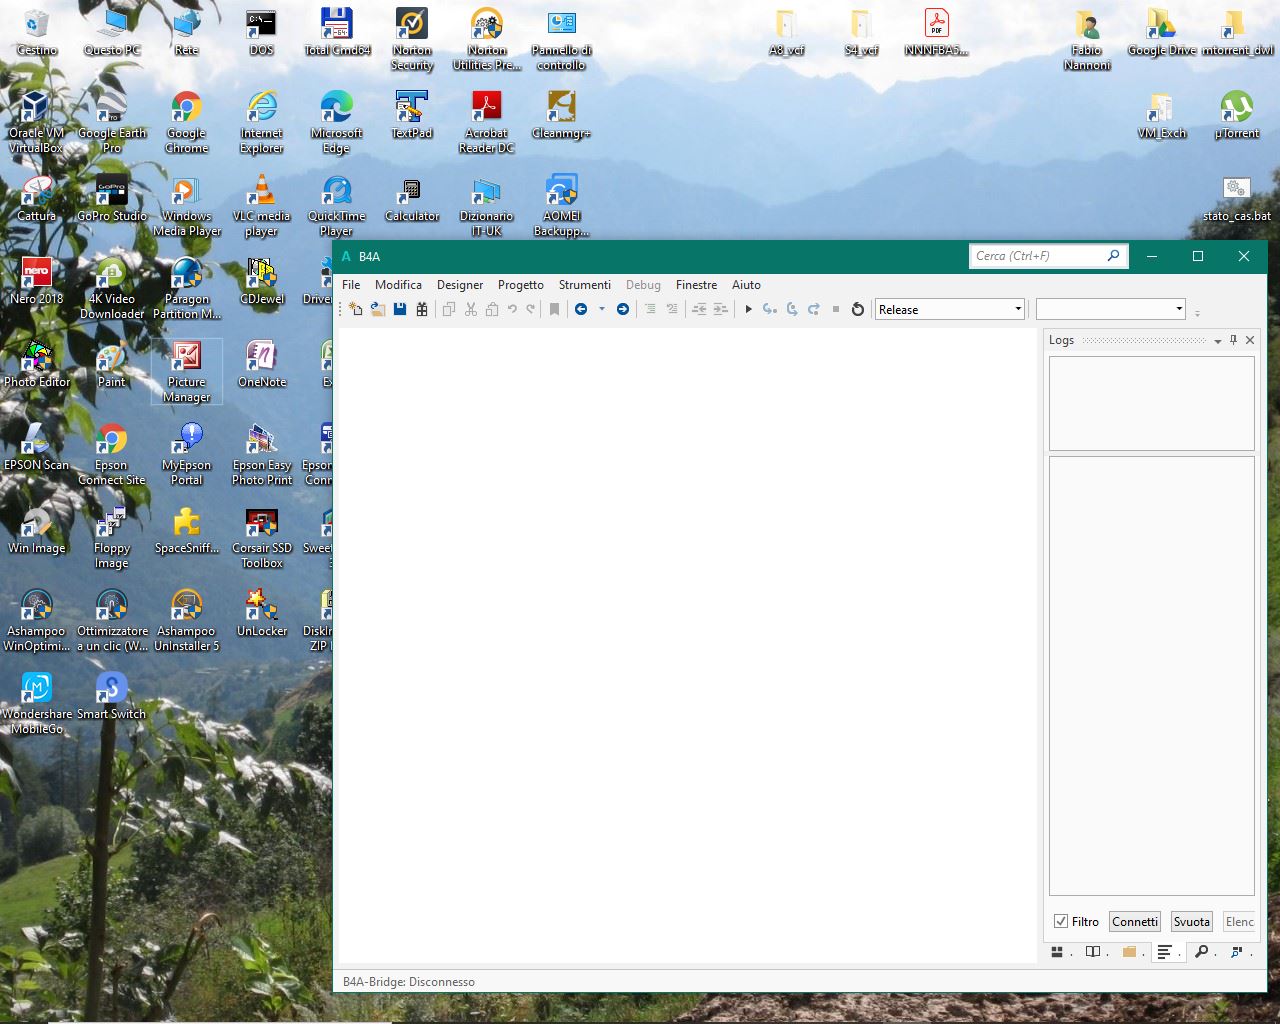Open the Release build configuration dropdown

(x=950, y=309)
